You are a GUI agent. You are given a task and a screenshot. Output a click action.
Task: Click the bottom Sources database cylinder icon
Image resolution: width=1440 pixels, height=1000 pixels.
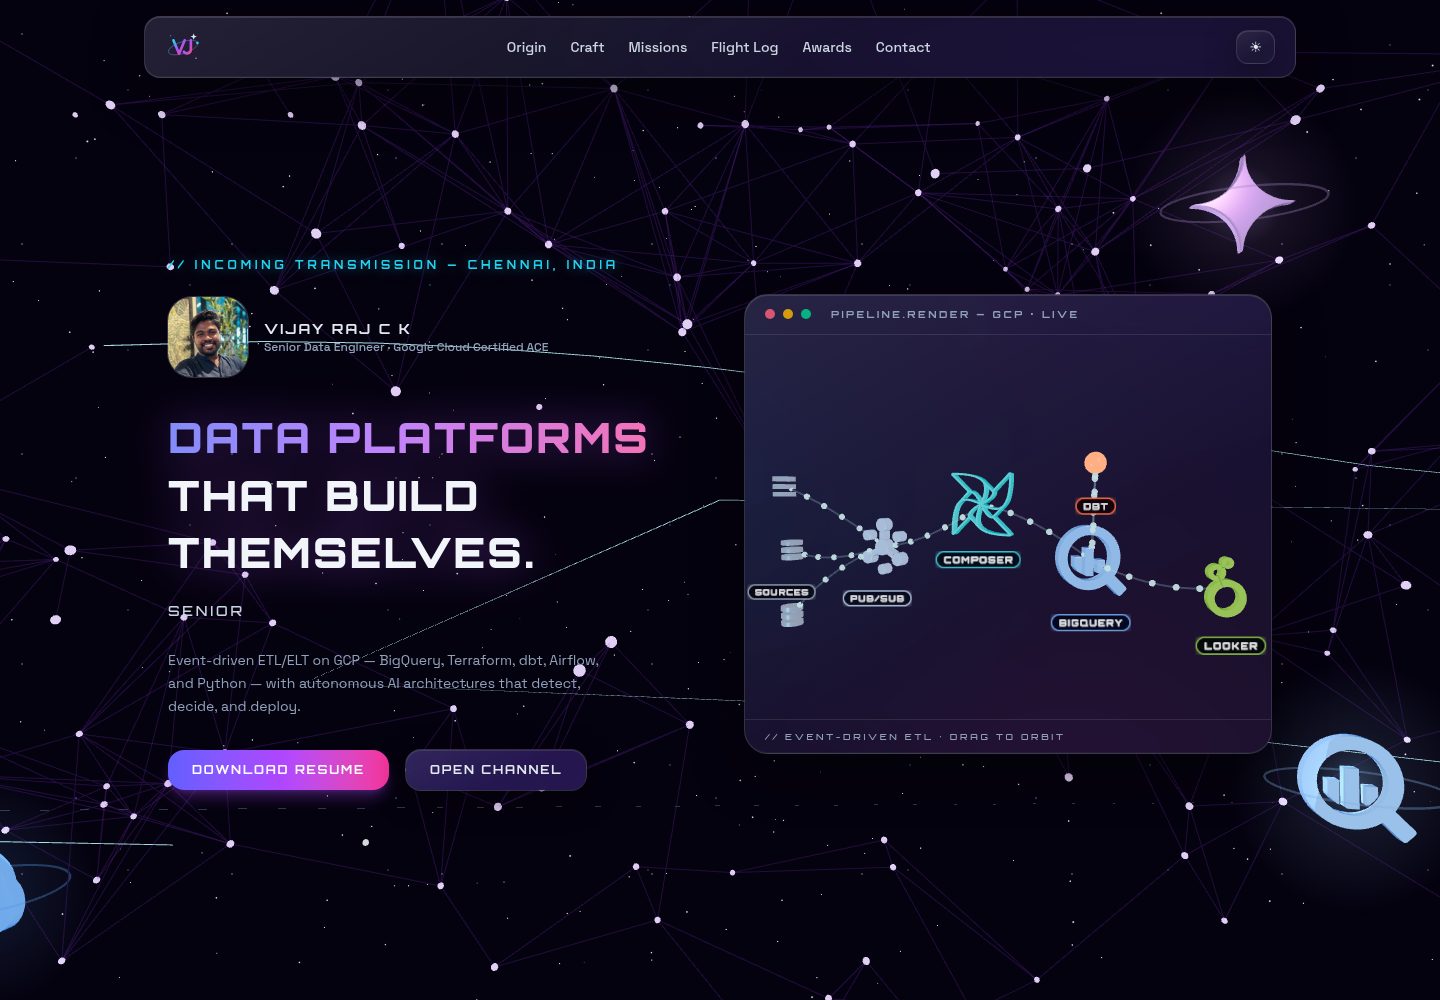pyautogui.click(x=792, y=615)
